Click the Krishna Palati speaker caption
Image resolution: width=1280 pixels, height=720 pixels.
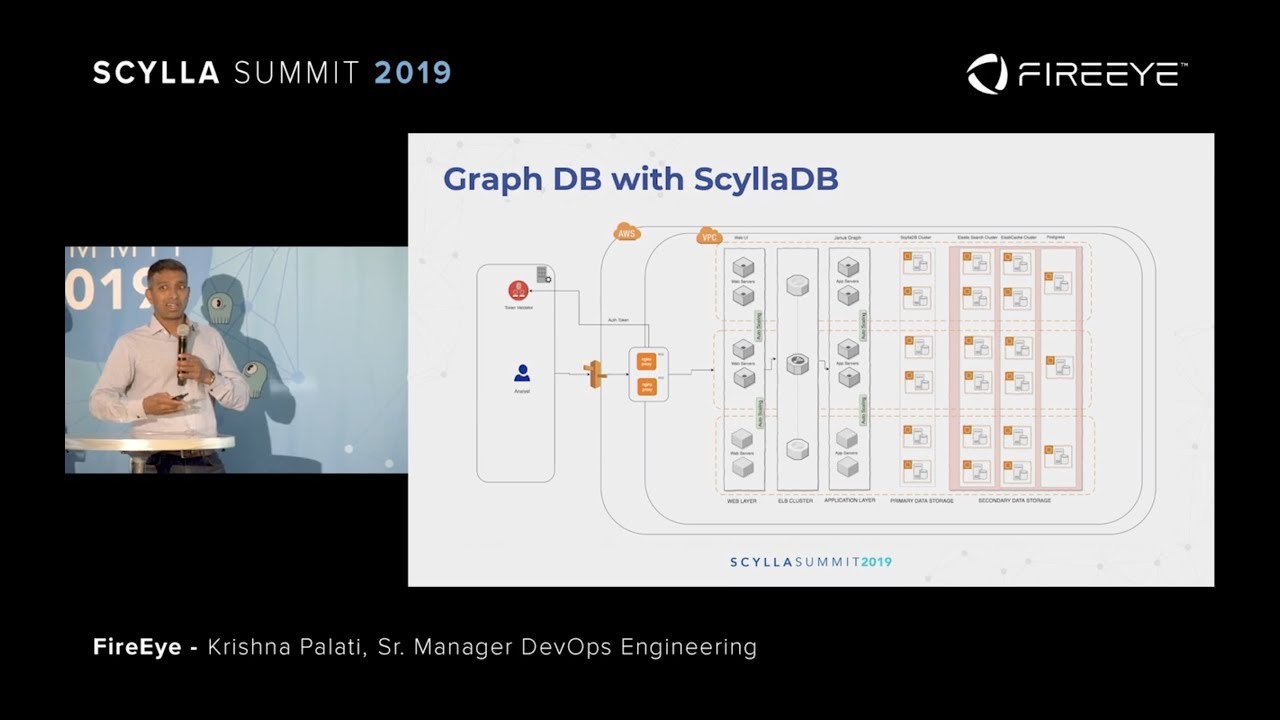click(x=425, y=647)
